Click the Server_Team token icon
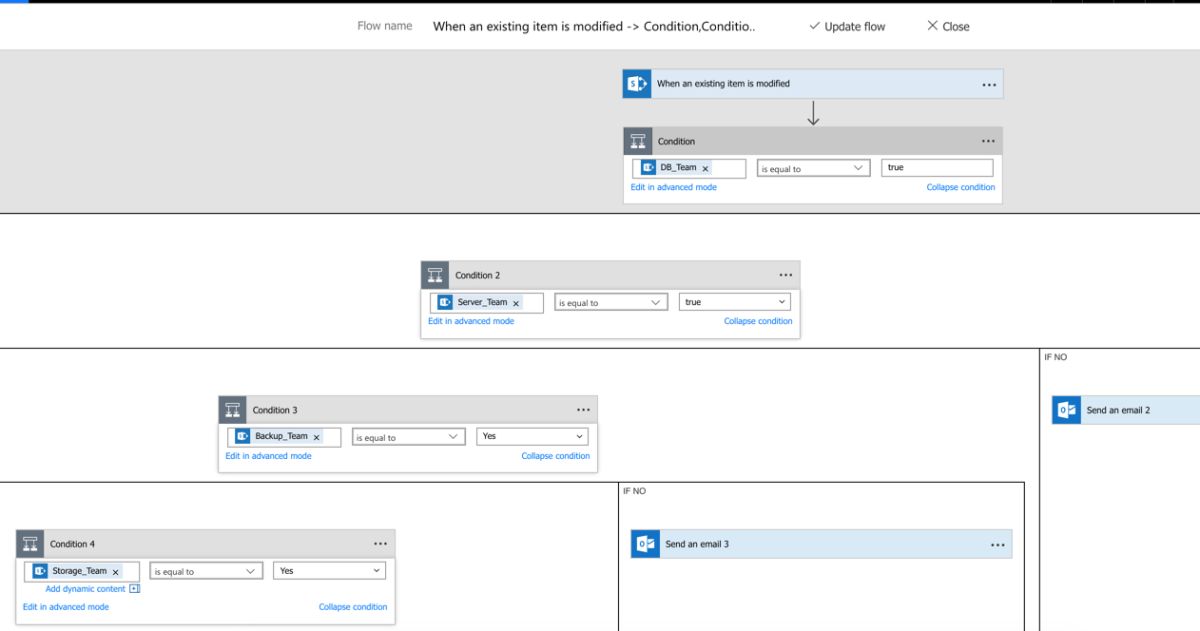Image resolution: width=1200 pixels, height=631 pixels. point(445,302)
